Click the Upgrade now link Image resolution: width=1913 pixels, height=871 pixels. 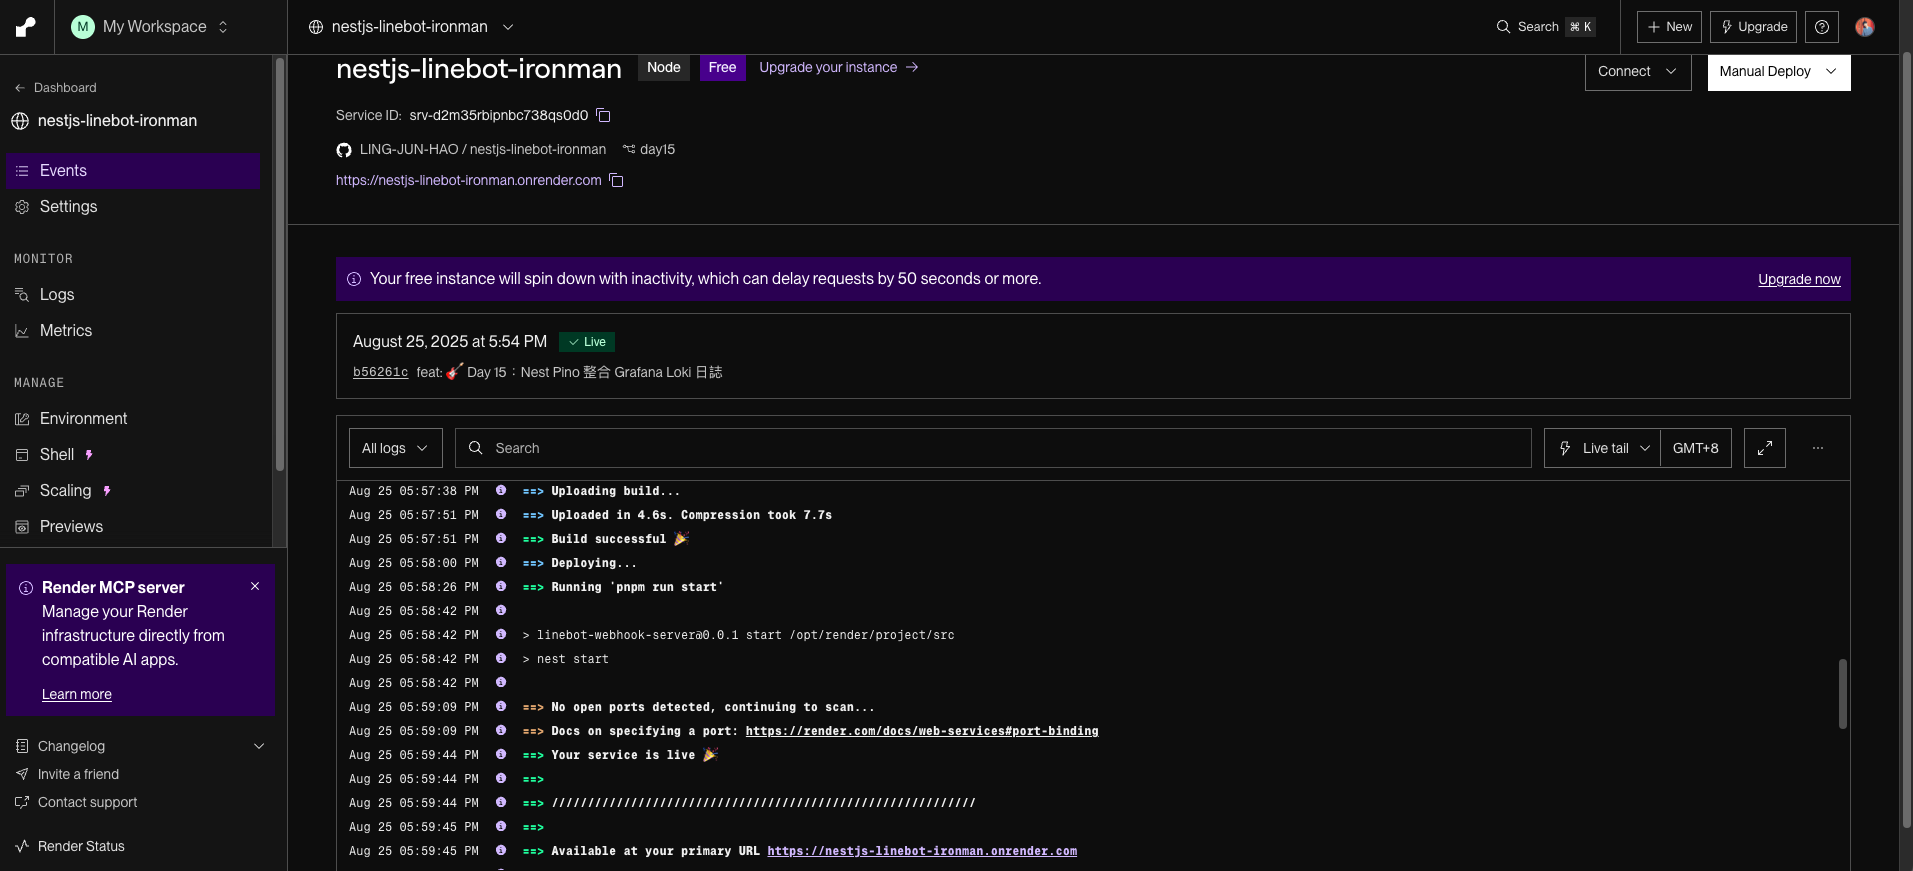pyautogui.click(x=1799, y=280)
